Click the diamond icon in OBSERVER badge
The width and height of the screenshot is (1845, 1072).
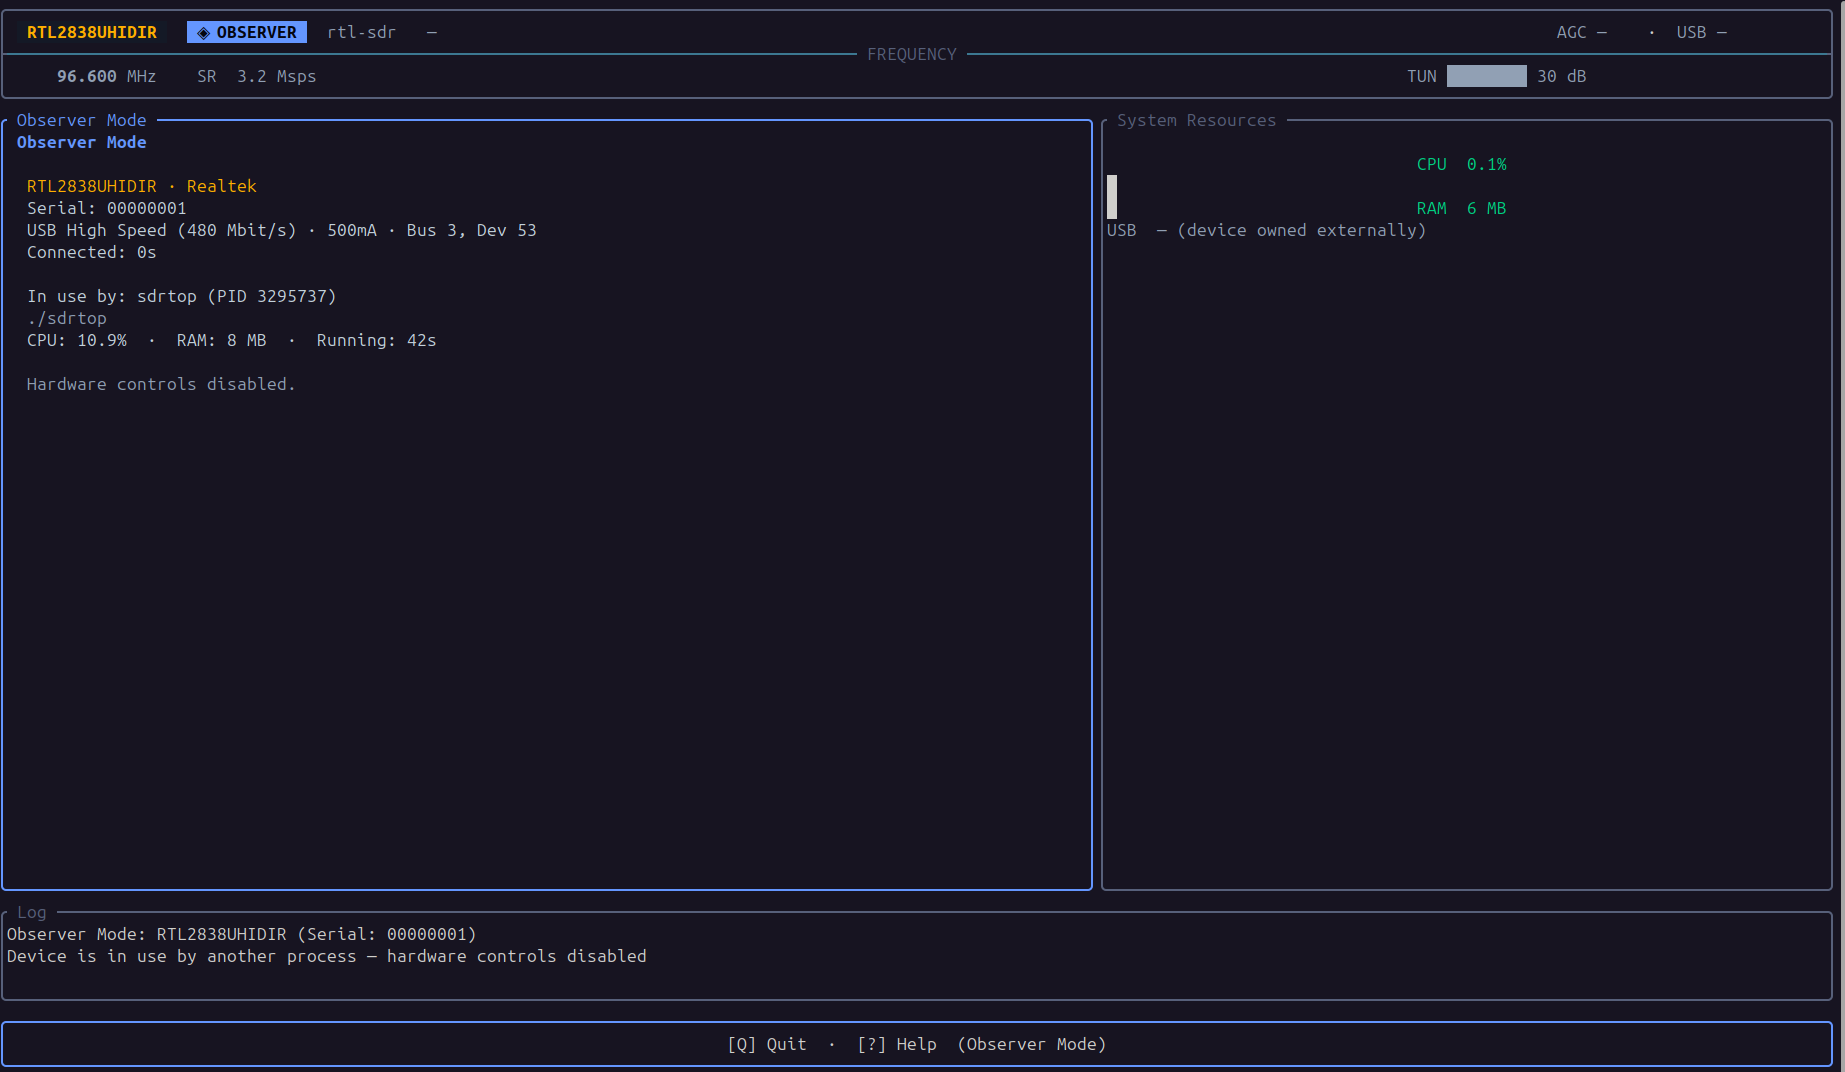[203, 33]
